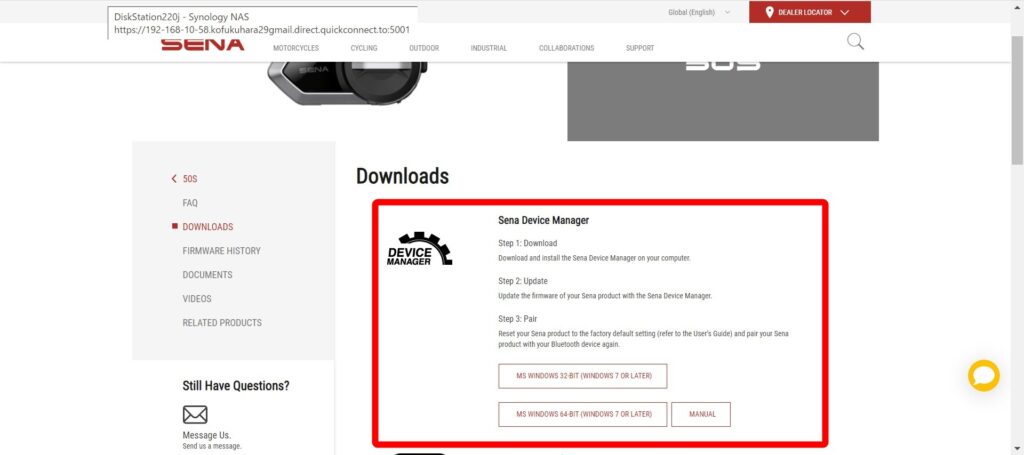Image resolution: width=1024 pixels, height=455 pixels.
Task: Click the SENA logo in the header
Action: pyautogui.click(x=202, y=44)
